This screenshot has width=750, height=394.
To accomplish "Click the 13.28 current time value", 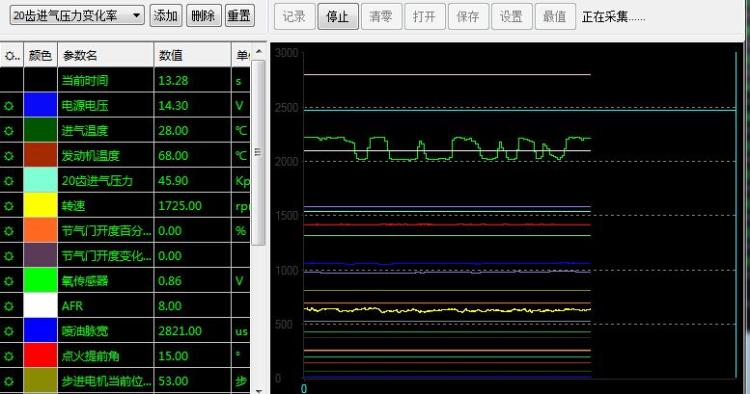I will pyautogui.click(x=192, y=80).
